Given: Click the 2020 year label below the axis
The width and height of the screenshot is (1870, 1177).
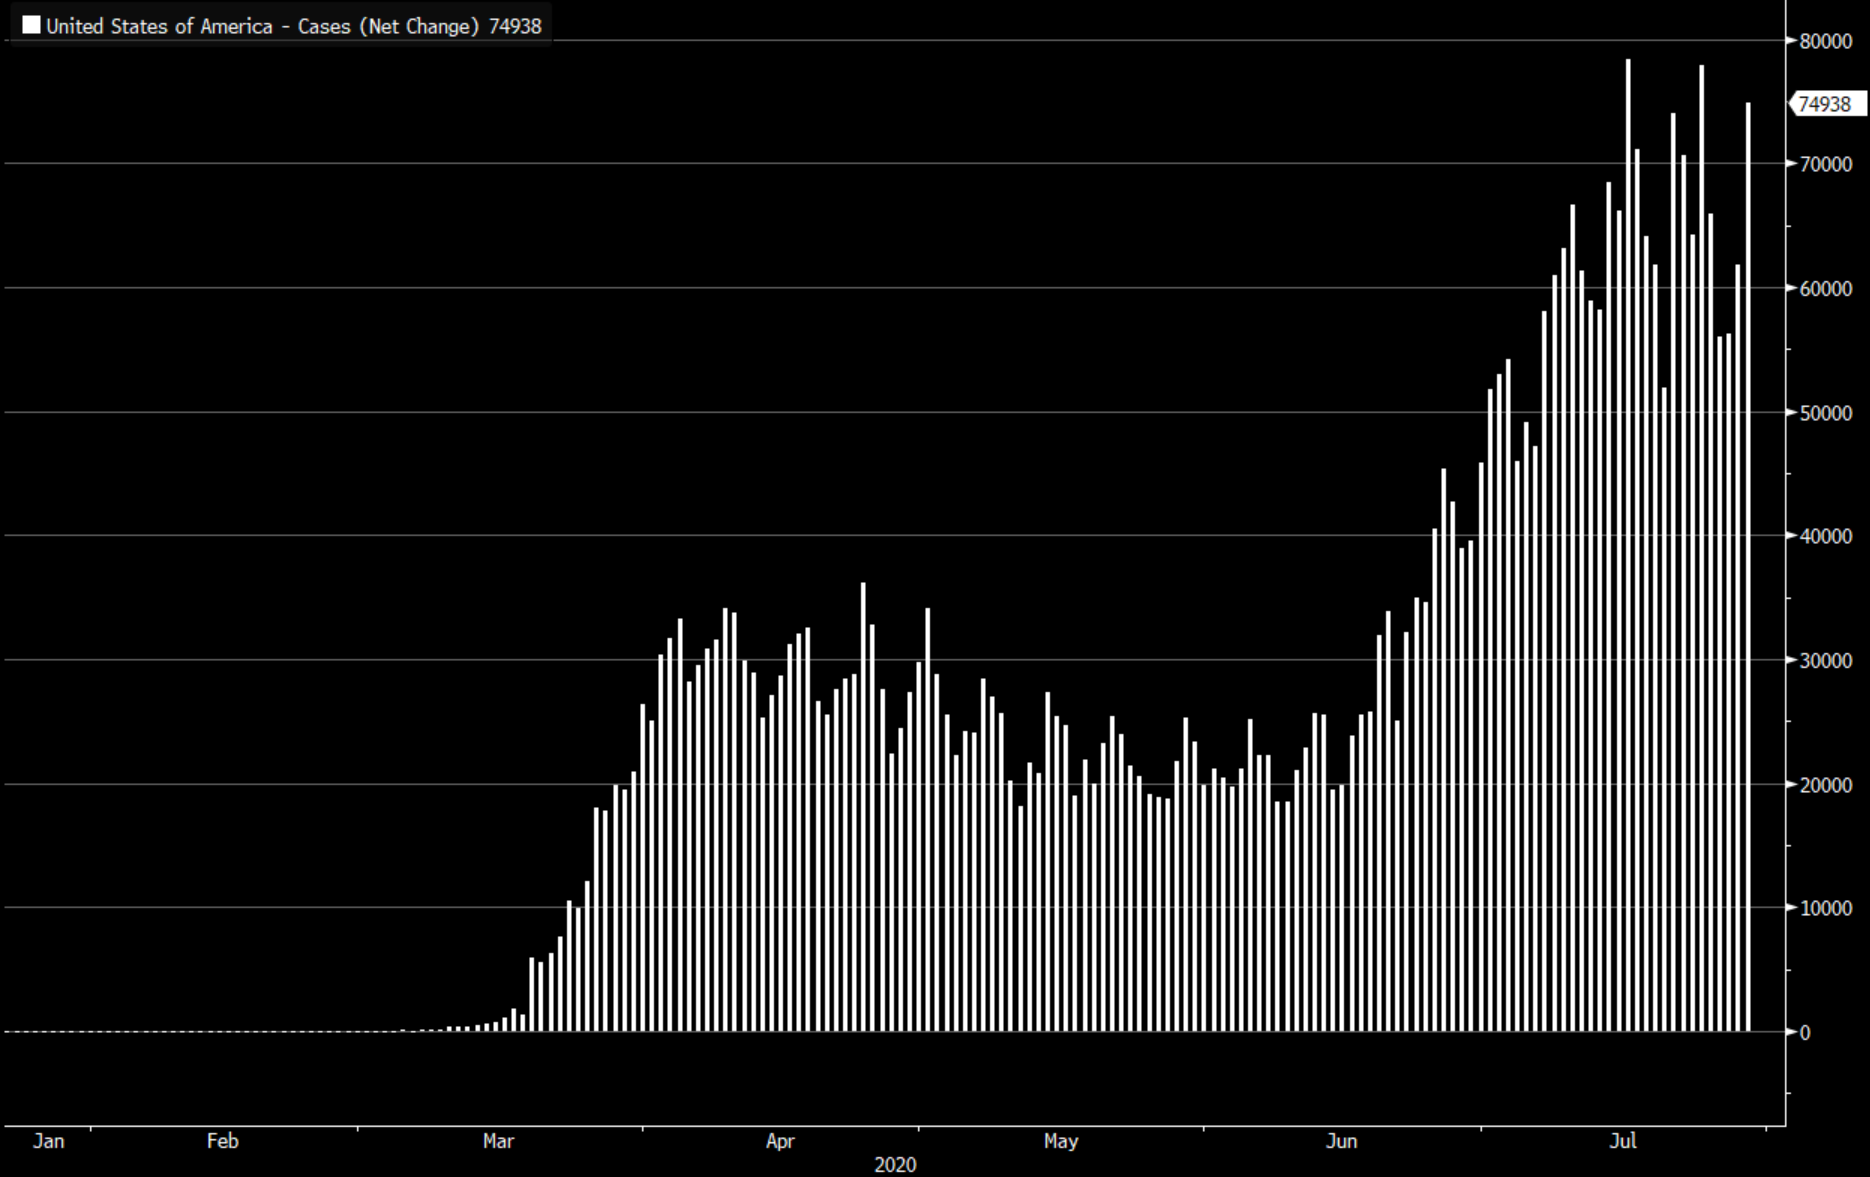Looking at the screenshot, I should pyautogui.click(x=895, y=1165).
